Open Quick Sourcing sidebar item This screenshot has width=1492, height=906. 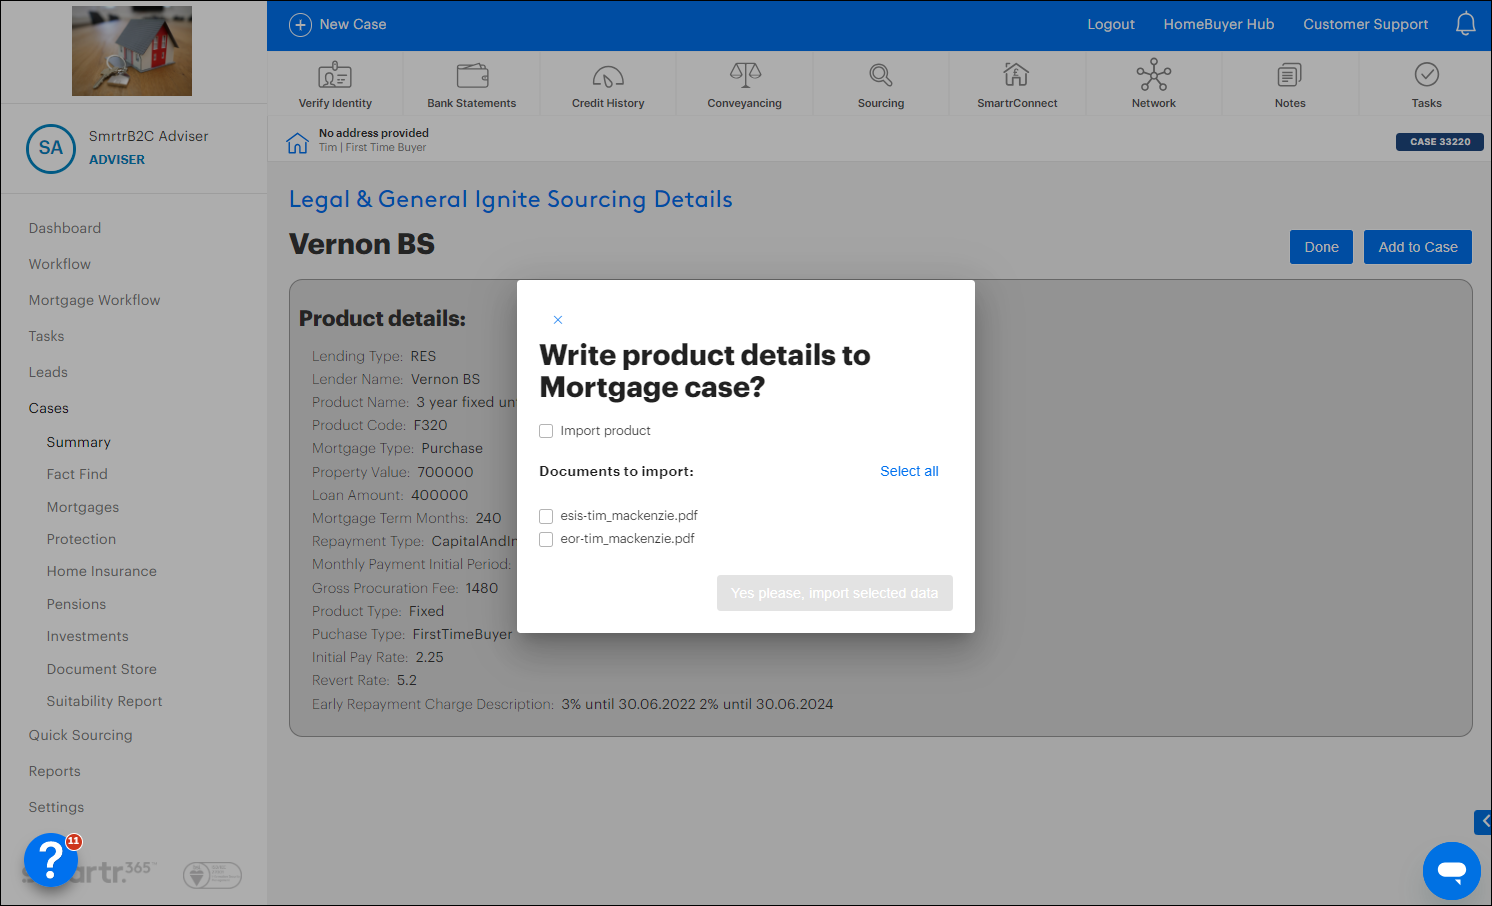[x=81, y=735]
